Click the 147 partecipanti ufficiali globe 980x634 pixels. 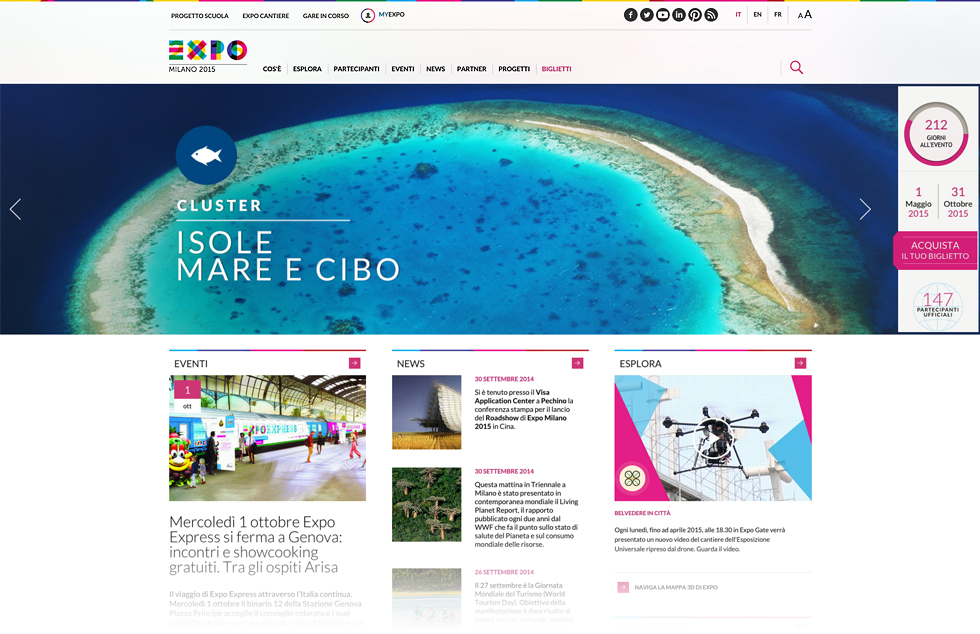(938, 306)
